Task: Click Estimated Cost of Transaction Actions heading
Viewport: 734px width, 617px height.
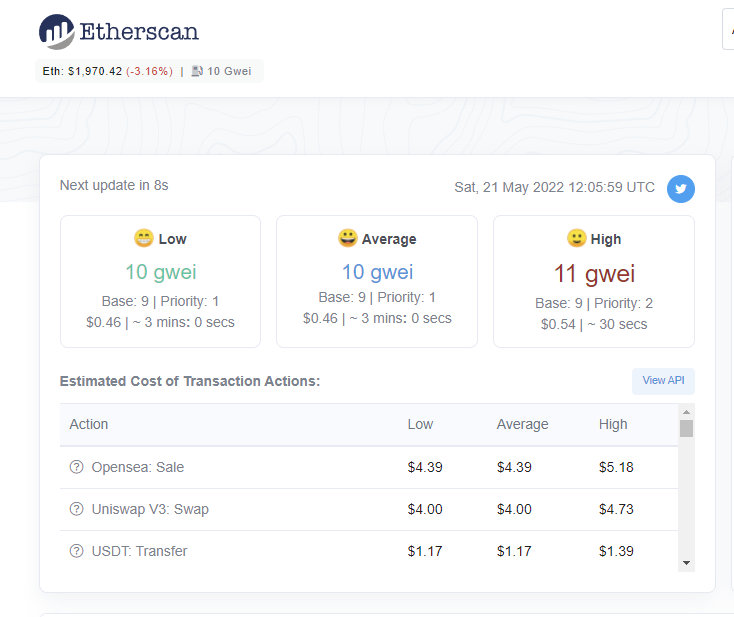Action: [190, 381]
